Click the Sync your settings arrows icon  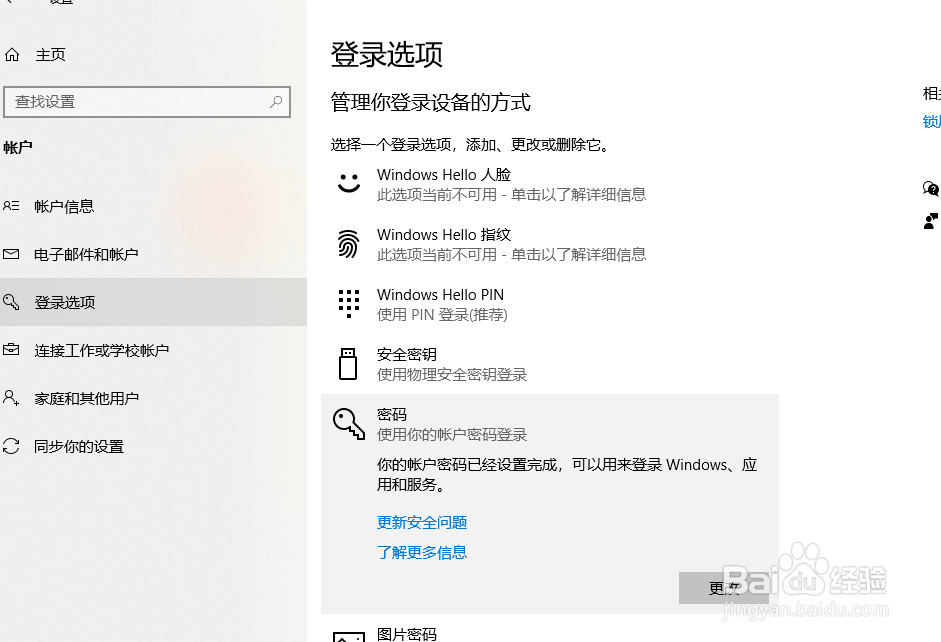click(11, 446)
